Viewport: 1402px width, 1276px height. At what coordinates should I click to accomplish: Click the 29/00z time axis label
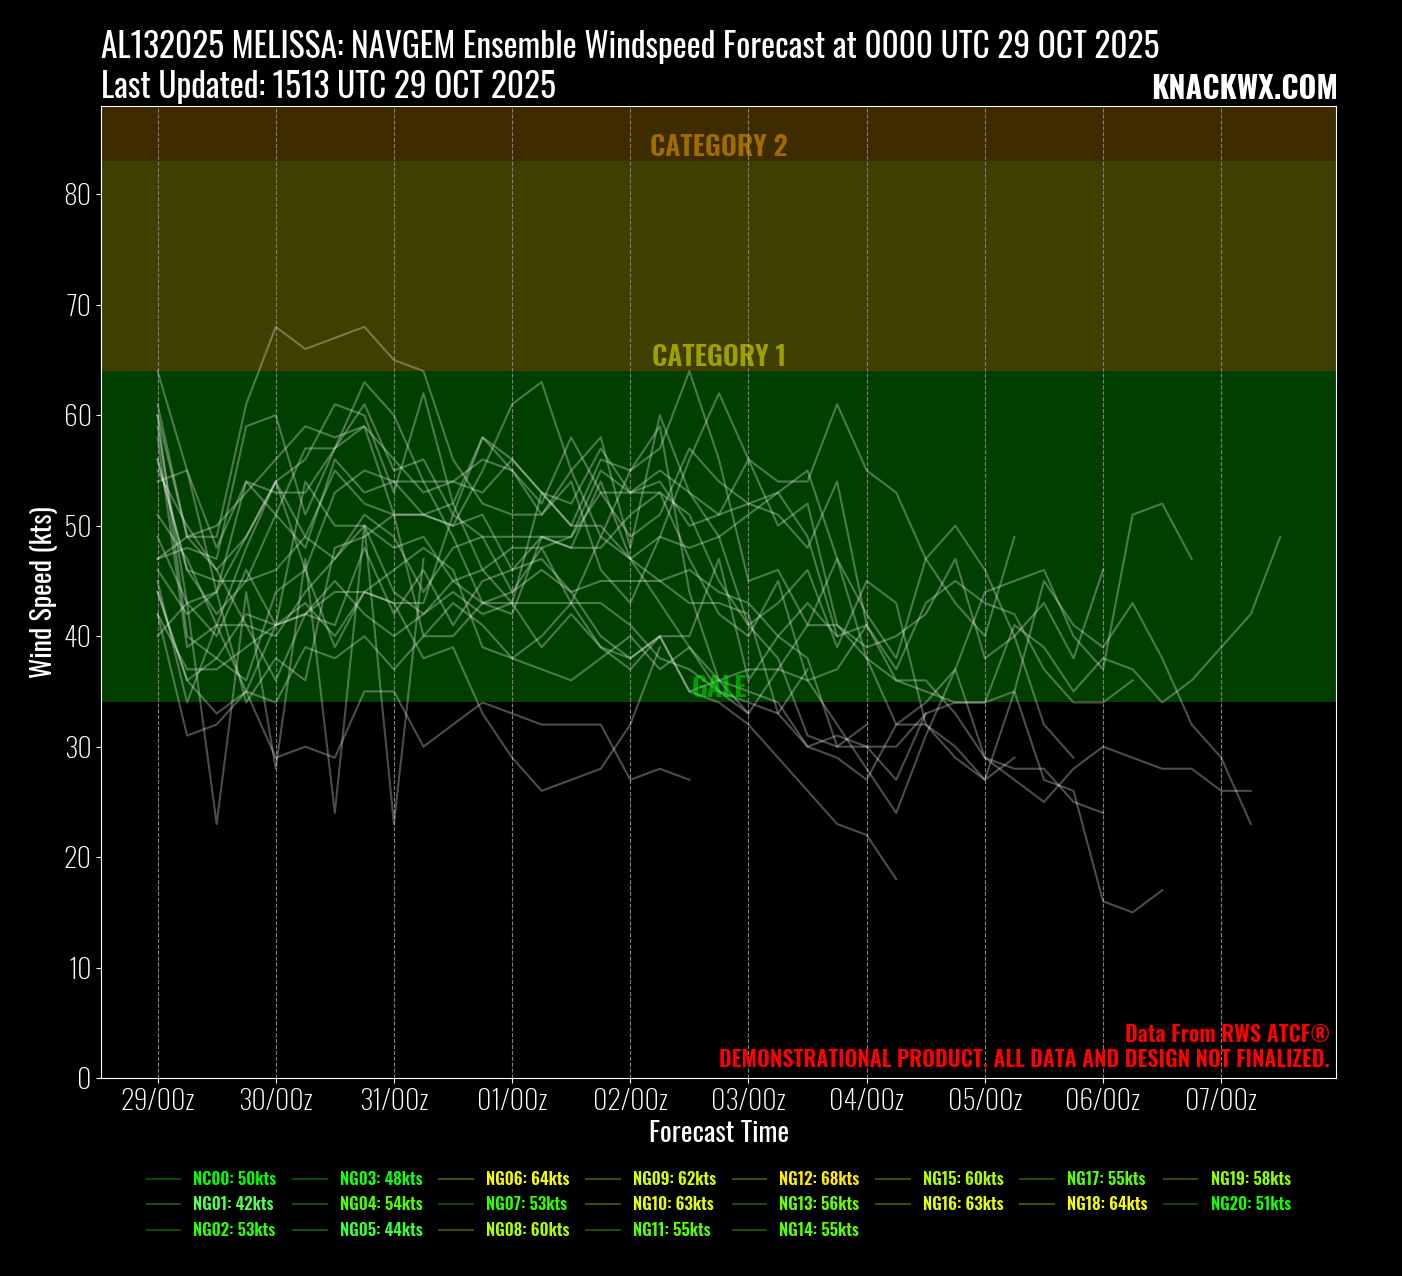point(158,1101)
